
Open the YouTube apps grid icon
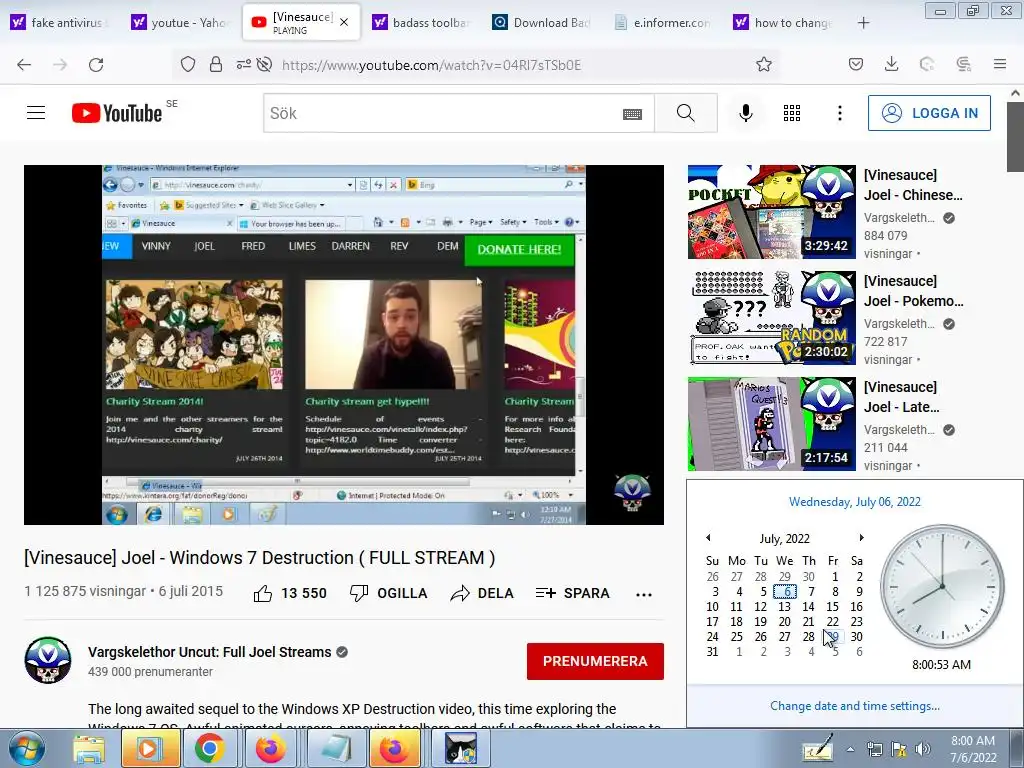click(x=792, y=113)
